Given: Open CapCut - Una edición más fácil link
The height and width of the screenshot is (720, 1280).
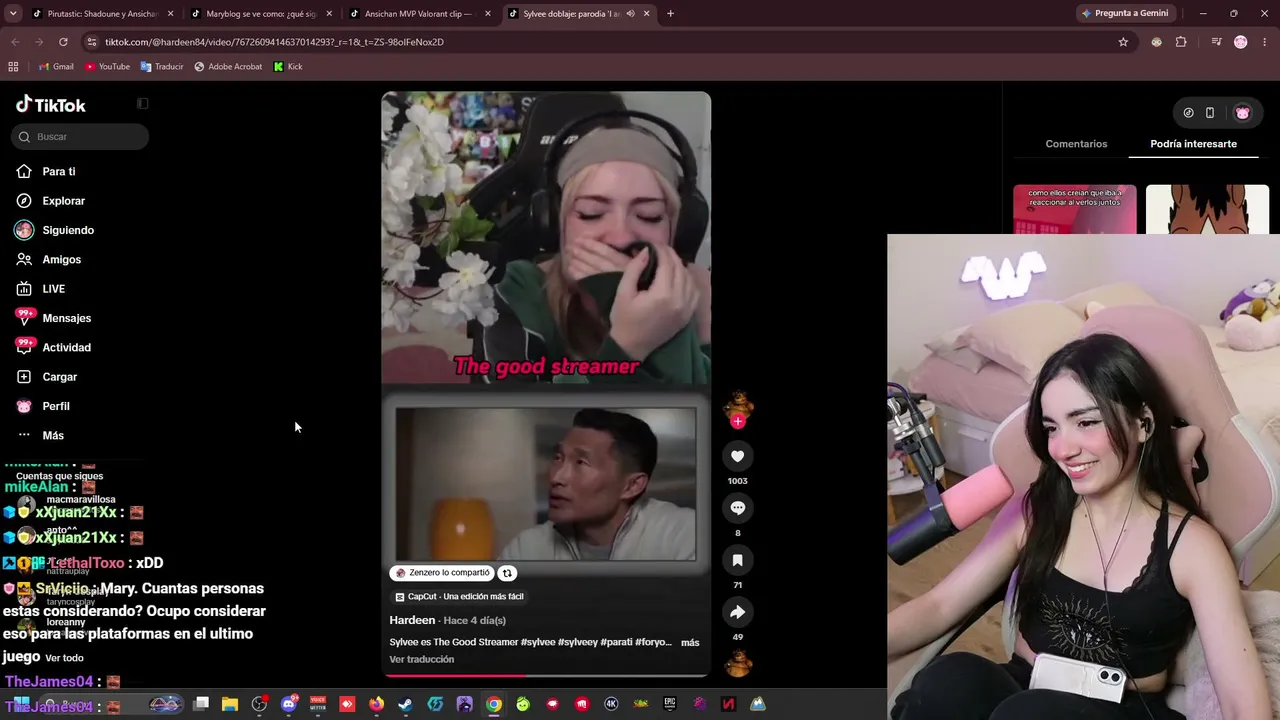Looking at the screenshot, I should [x=459, y=597].
